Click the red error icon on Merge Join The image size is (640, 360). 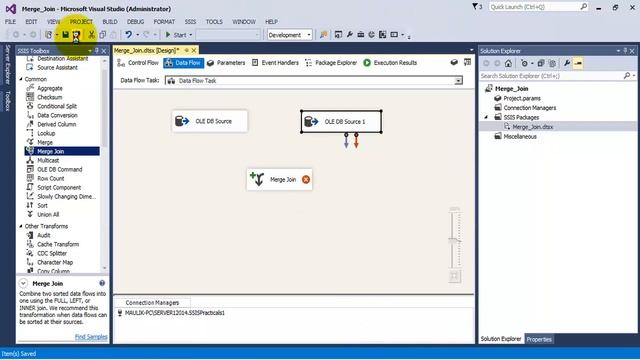(306, 180)
